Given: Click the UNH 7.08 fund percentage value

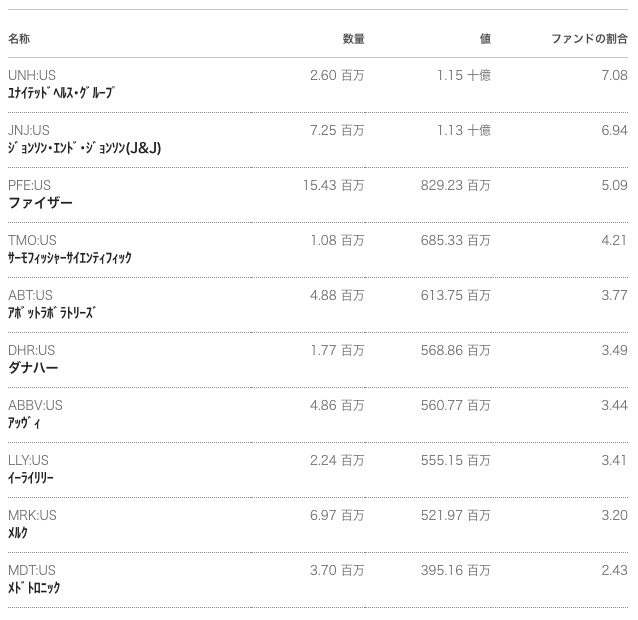Looking at the screenshot, I should click(x=614, y=75).
